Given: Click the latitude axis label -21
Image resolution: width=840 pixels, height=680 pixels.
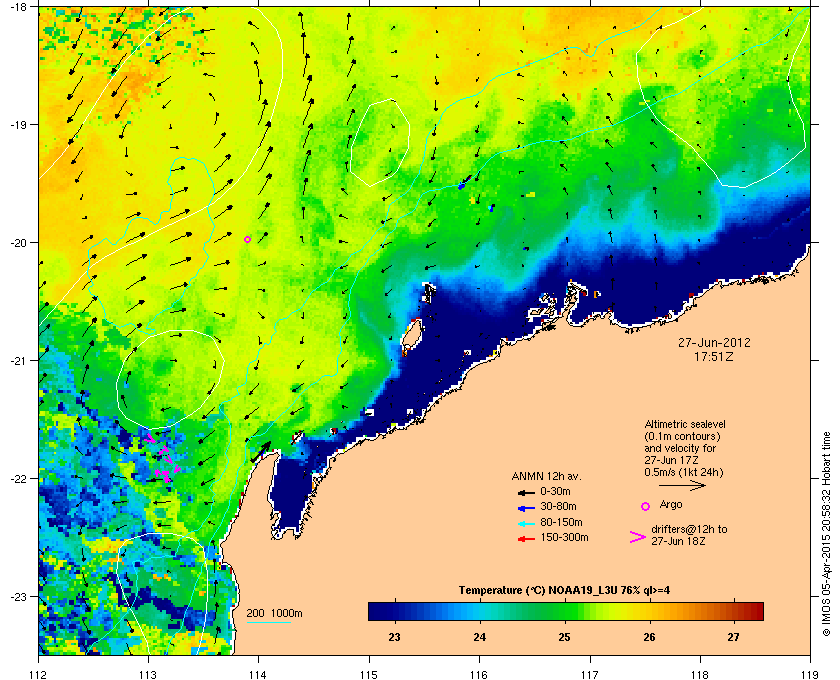Looking at the screenshot, I should [18, 360].
